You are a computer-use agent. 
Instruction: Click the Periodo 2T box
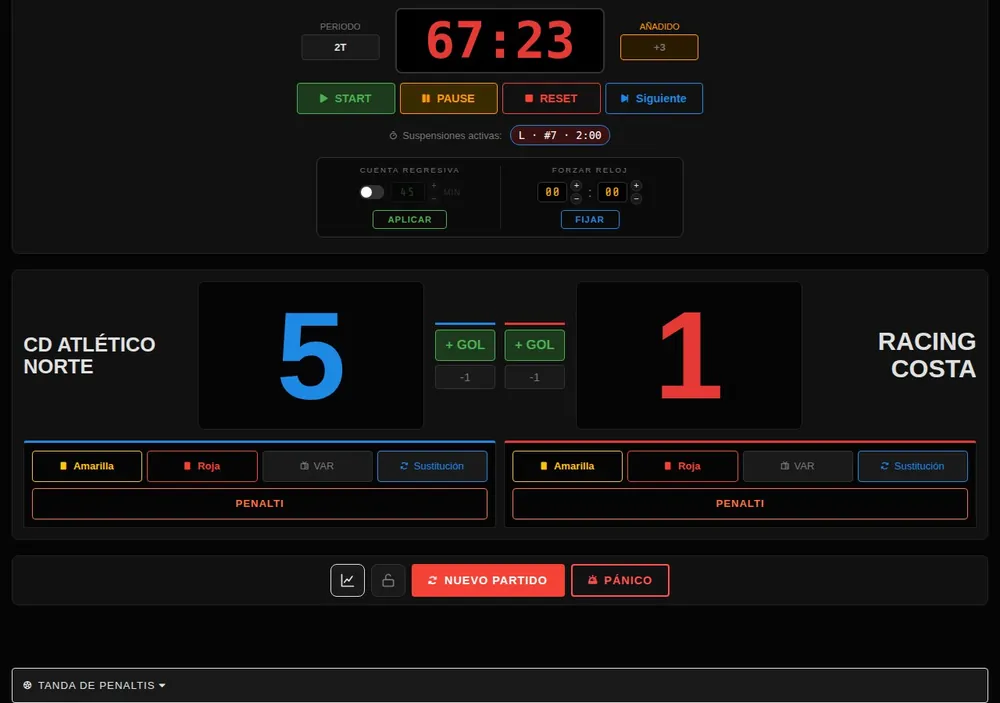click(341, 47)
